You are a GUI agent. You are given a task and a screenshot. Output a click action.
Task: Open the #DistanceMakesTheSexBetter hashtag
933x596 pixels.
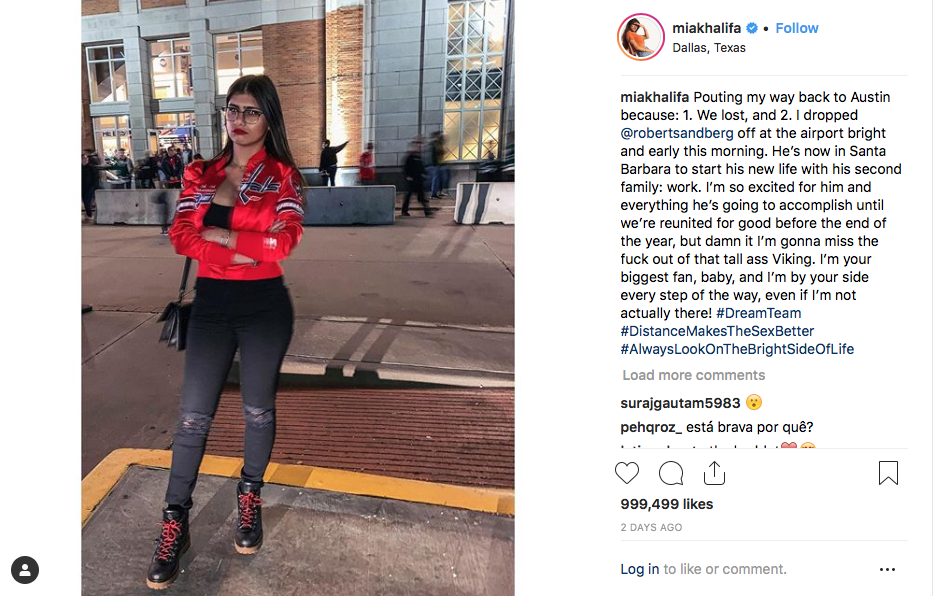pos(717,331)
